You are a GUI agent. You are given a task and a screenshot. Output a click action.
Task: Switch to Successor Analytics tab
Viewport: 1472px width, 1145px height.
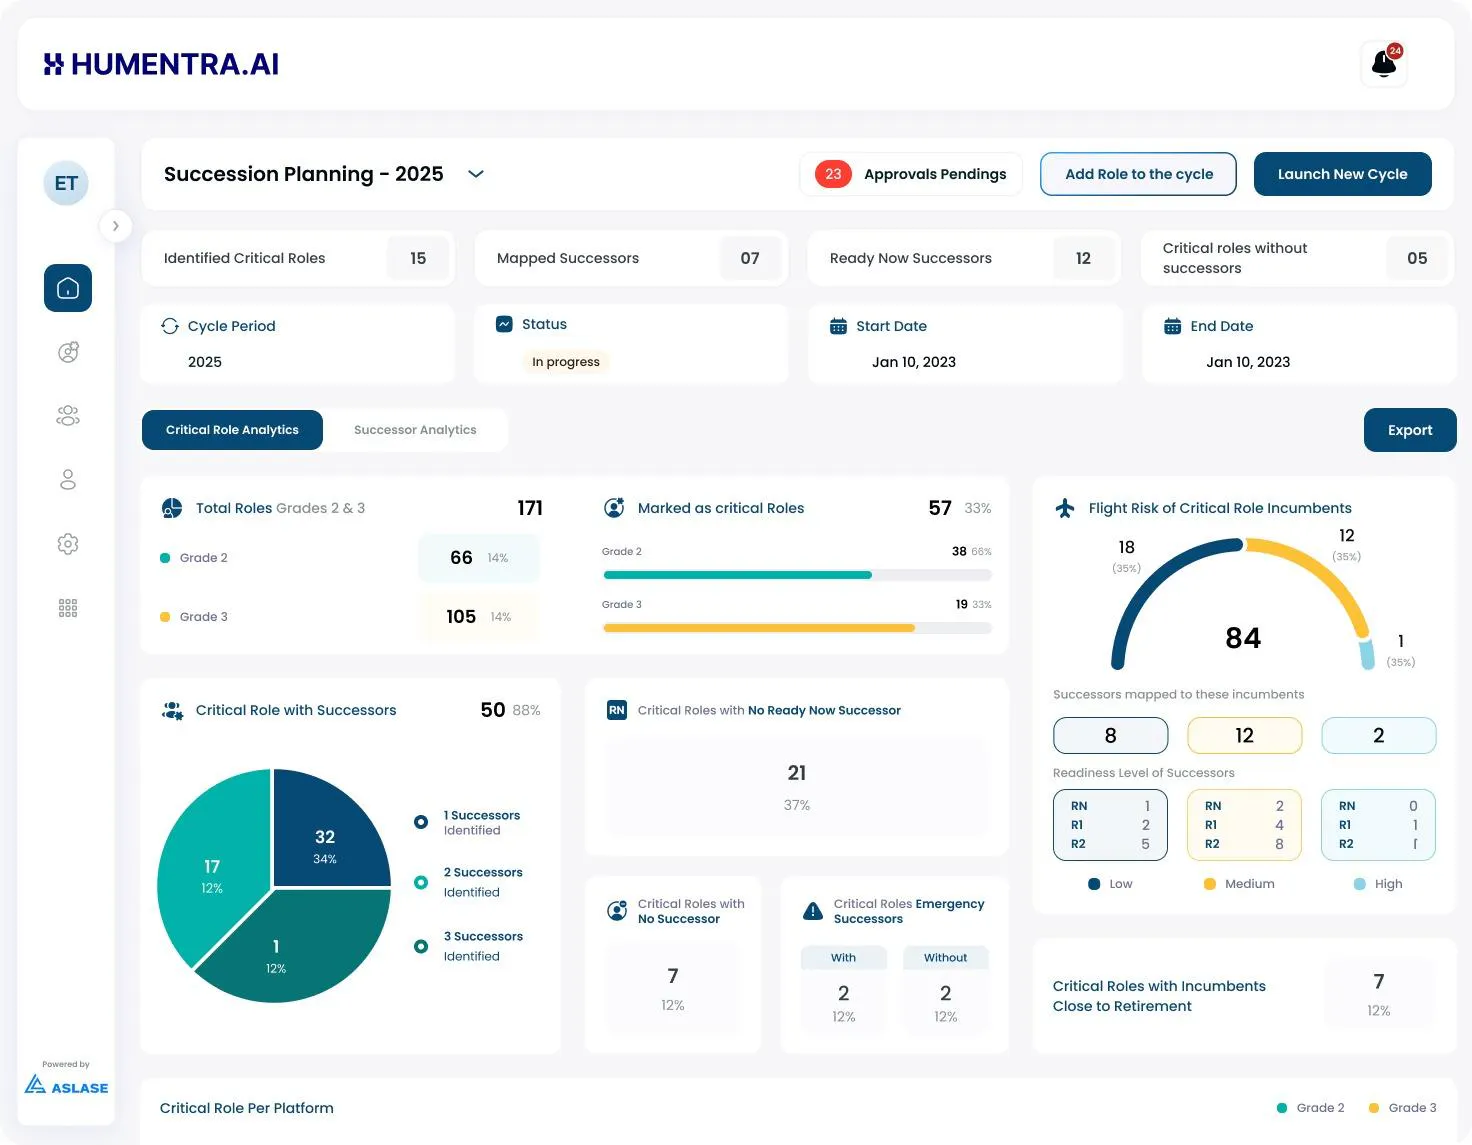point(415,430)
